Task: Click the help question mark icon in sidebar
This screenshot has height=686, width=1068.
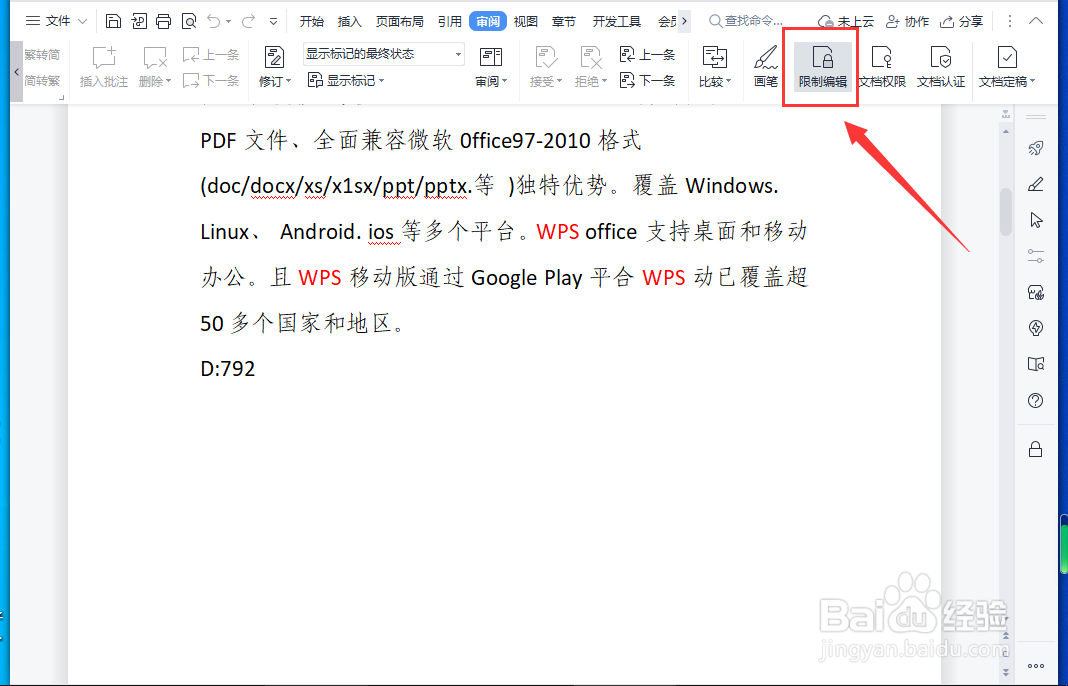Action: [1036, 400]
